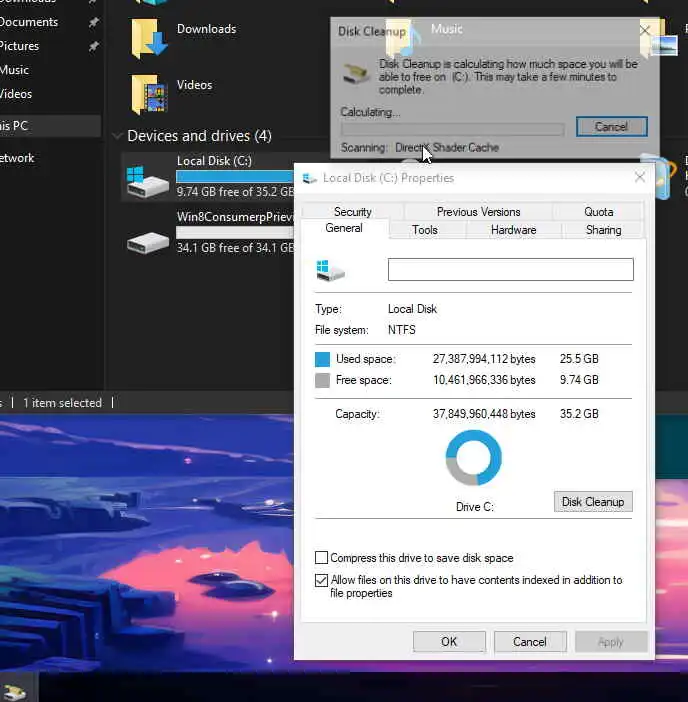Click 'Scanning: DirectX Shader Cache' text
Screen dimensions: 688x702
420,147
